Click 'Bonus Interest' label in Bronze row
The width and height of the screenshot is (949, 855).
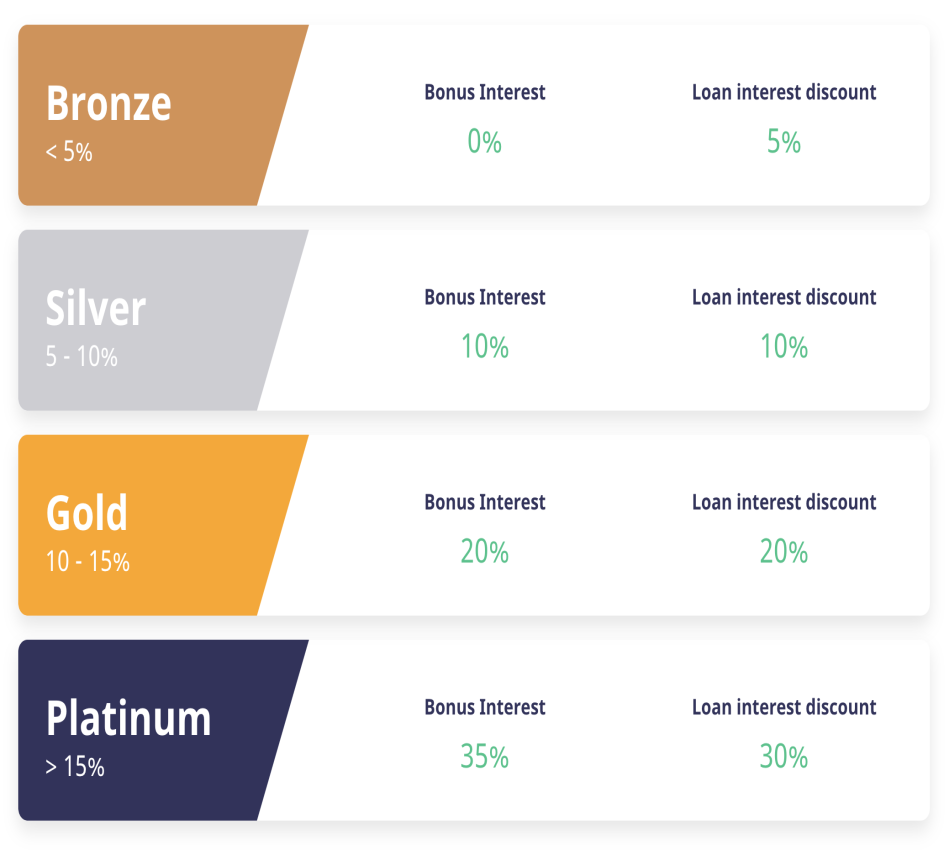point(485,92)
